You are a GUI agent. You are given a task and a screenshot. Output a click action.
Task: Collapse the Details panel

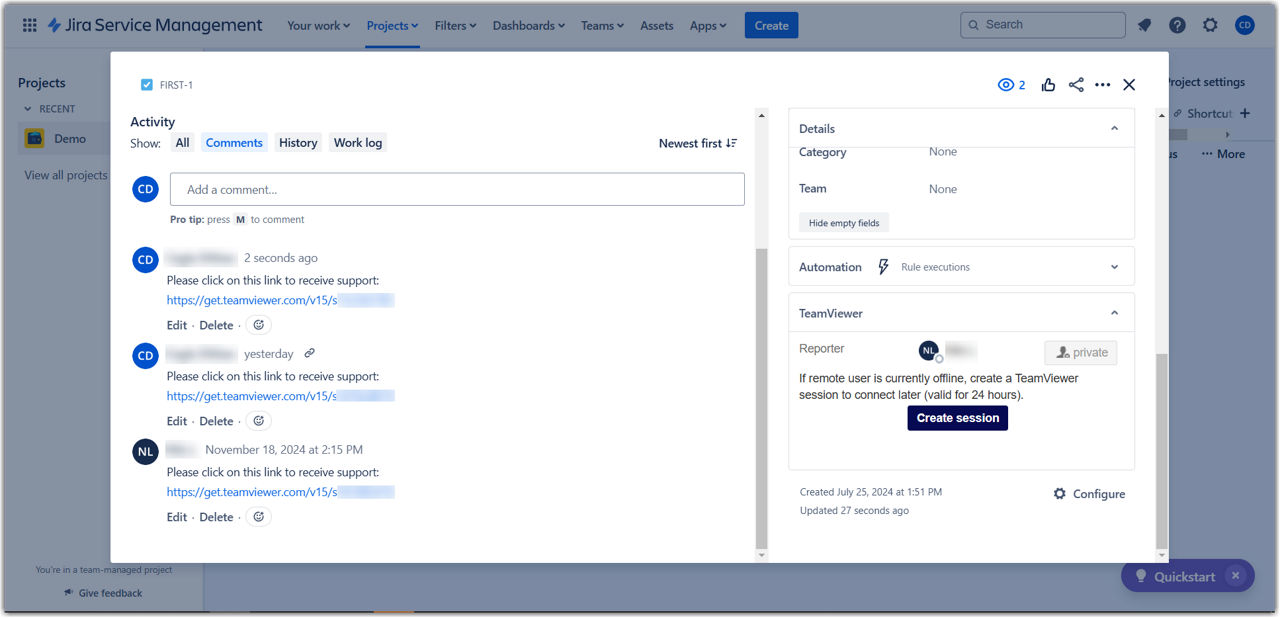coord(1115,129)
